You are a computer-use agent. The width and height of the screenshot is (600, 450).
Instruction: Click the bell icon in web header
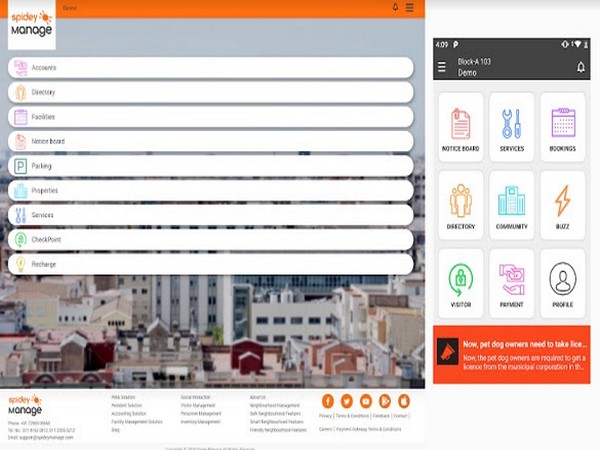click(x=395, y=7)
